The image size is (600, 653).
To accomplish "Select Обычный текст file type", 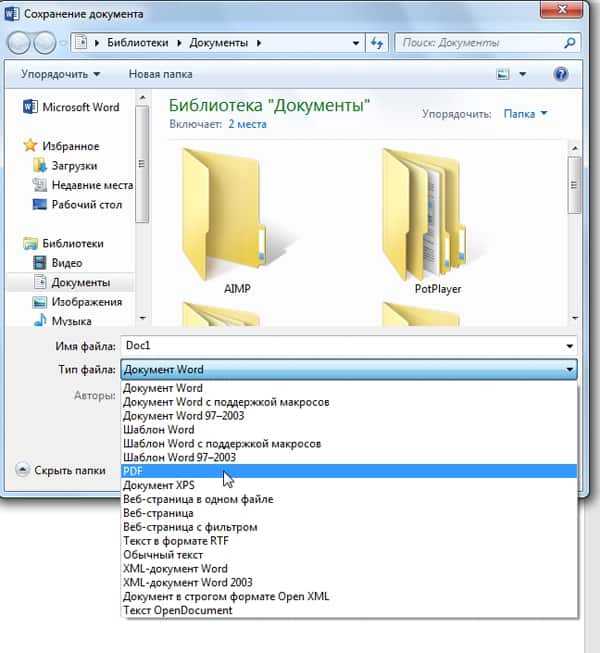I will tap(349, 555).
